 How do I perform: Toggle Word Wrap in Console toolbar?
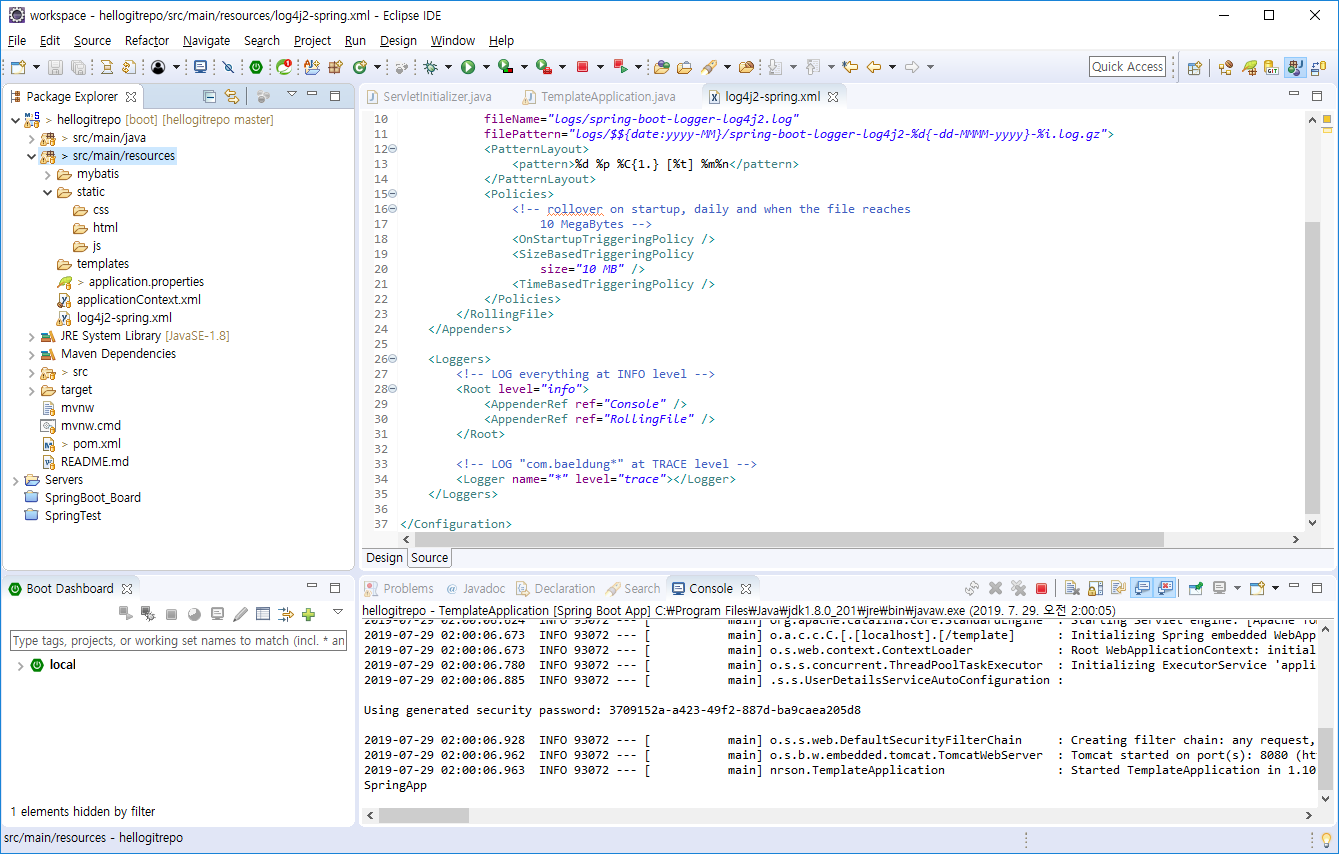tap(1118, 588)
